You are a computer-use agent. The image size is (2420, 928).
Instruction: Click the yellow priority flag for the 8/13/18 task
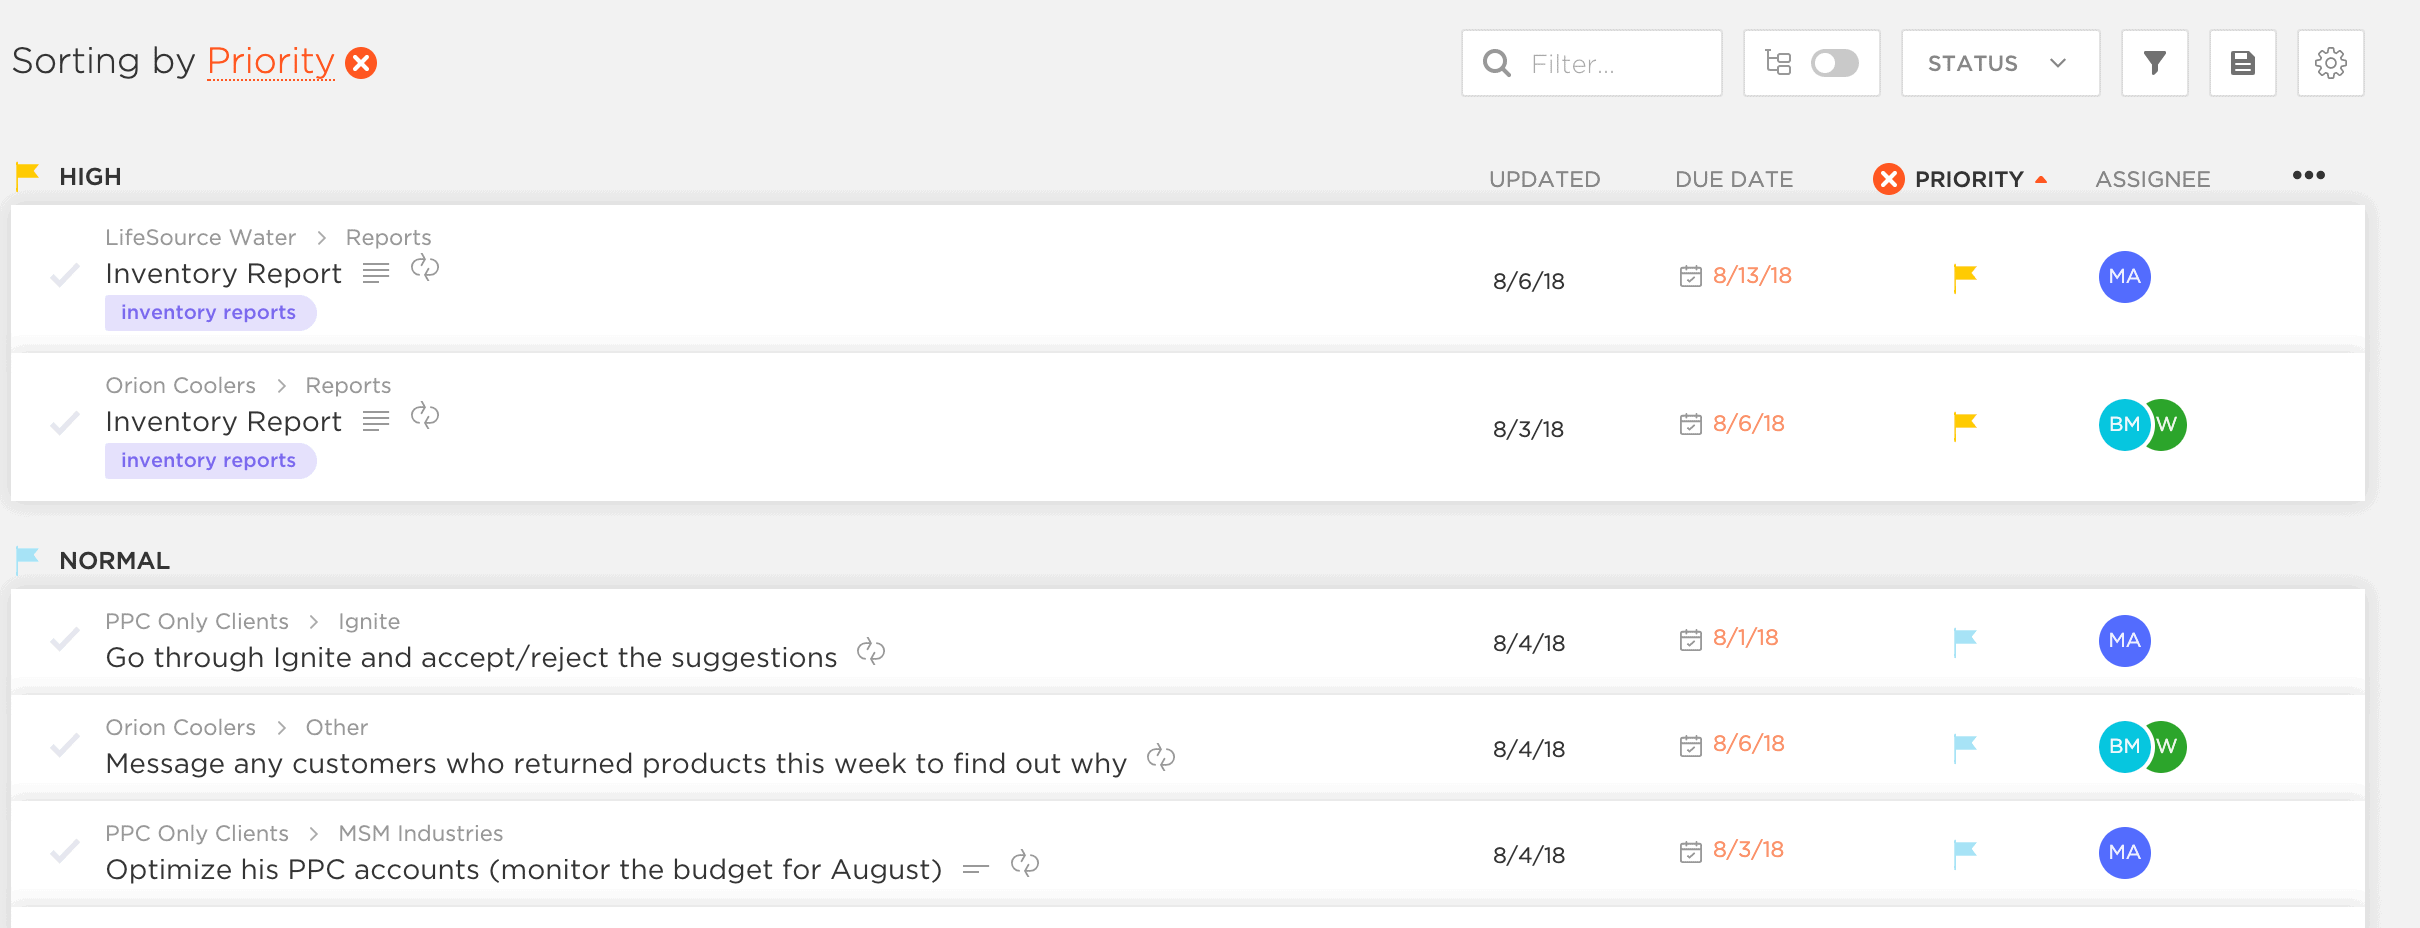(x=1965, y=276)
